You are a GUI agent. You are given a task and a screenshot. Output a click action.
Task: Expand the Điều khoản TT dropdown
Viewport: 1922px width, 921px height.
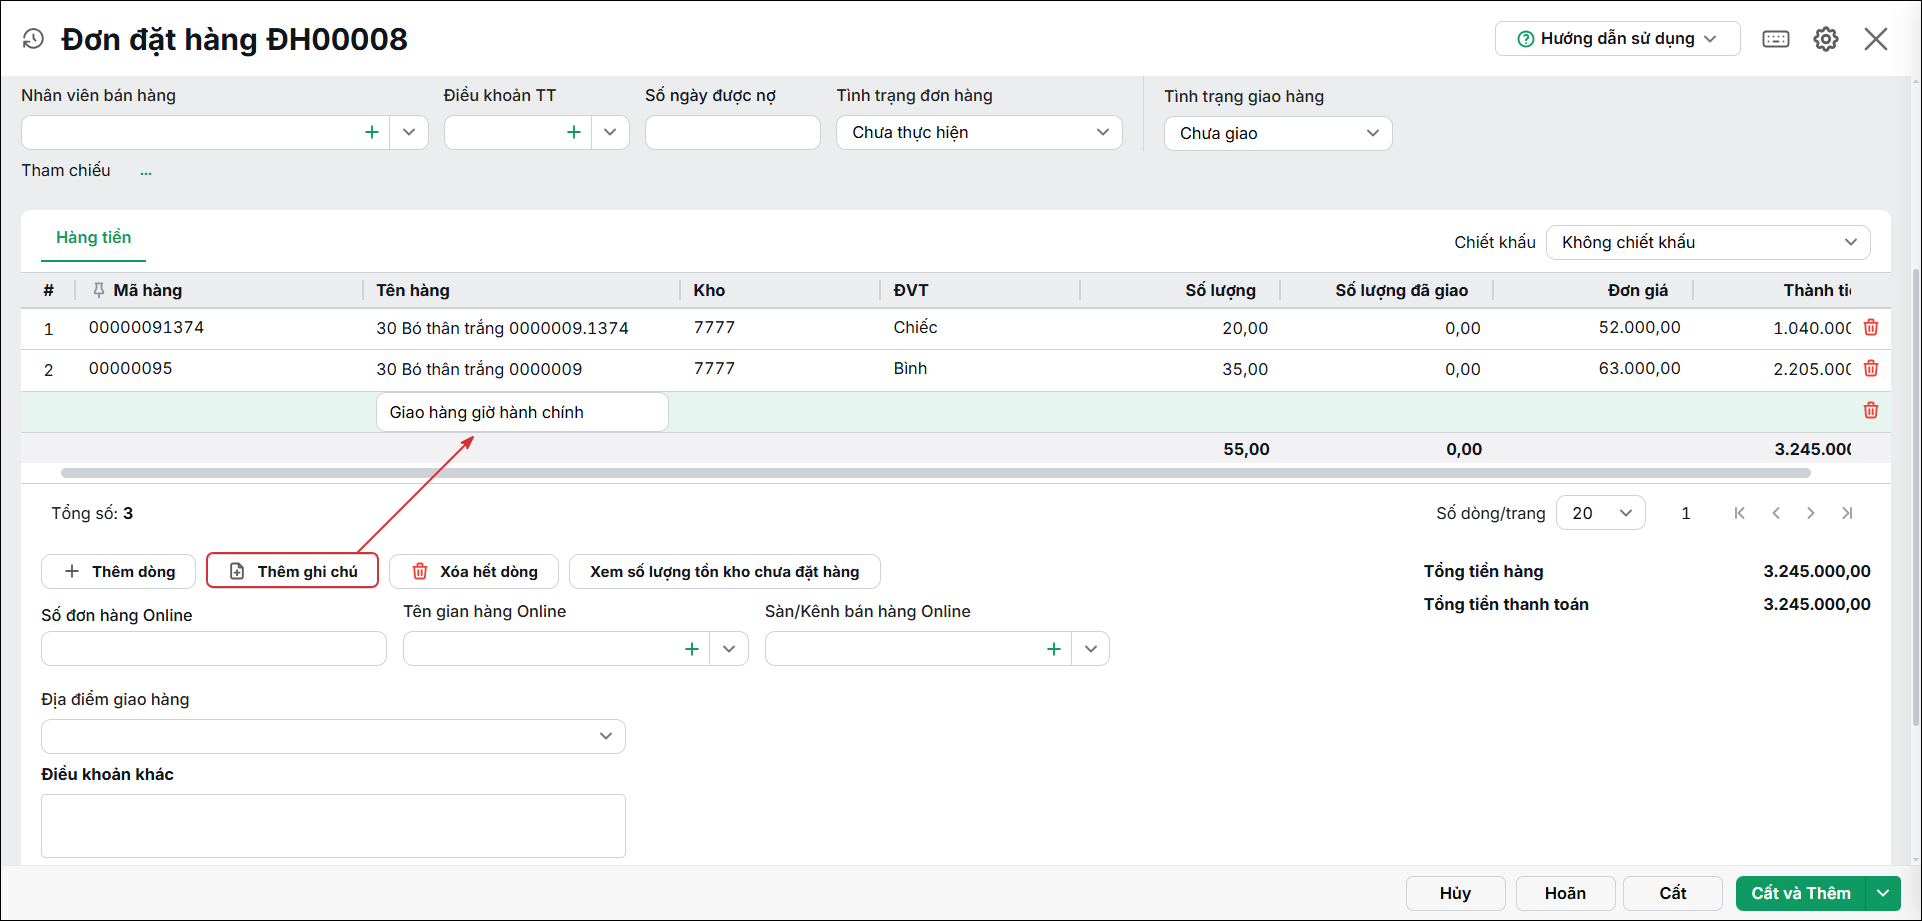(610, 132)
